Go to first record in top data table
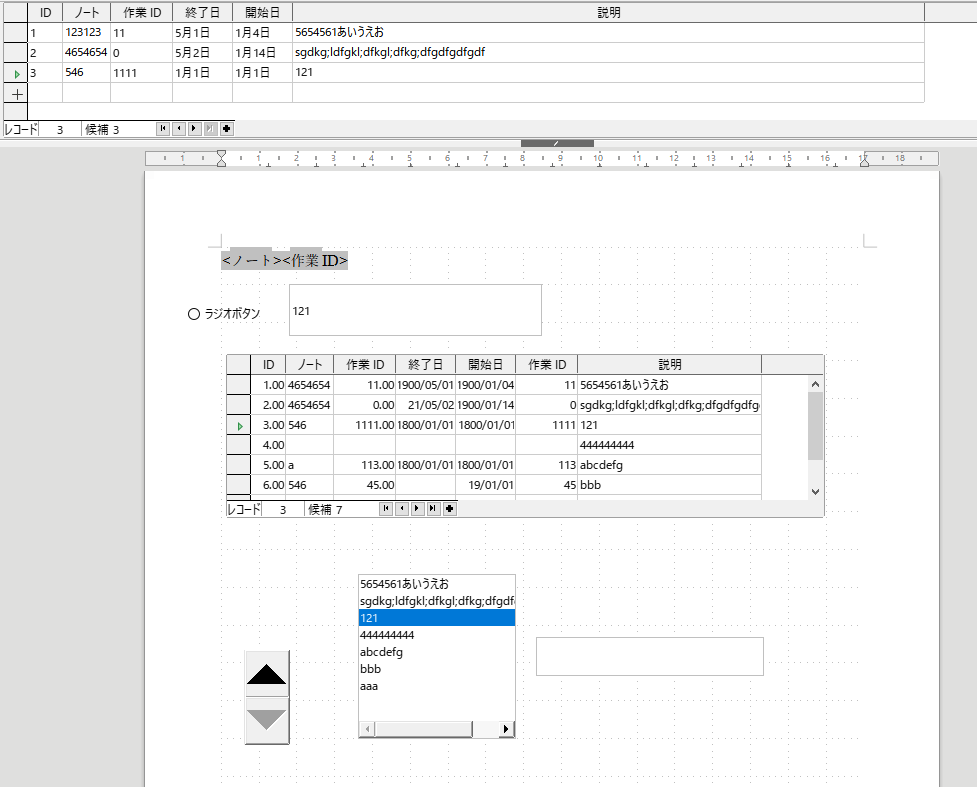This screenshot has width=977, height=787. click(163, 129)
